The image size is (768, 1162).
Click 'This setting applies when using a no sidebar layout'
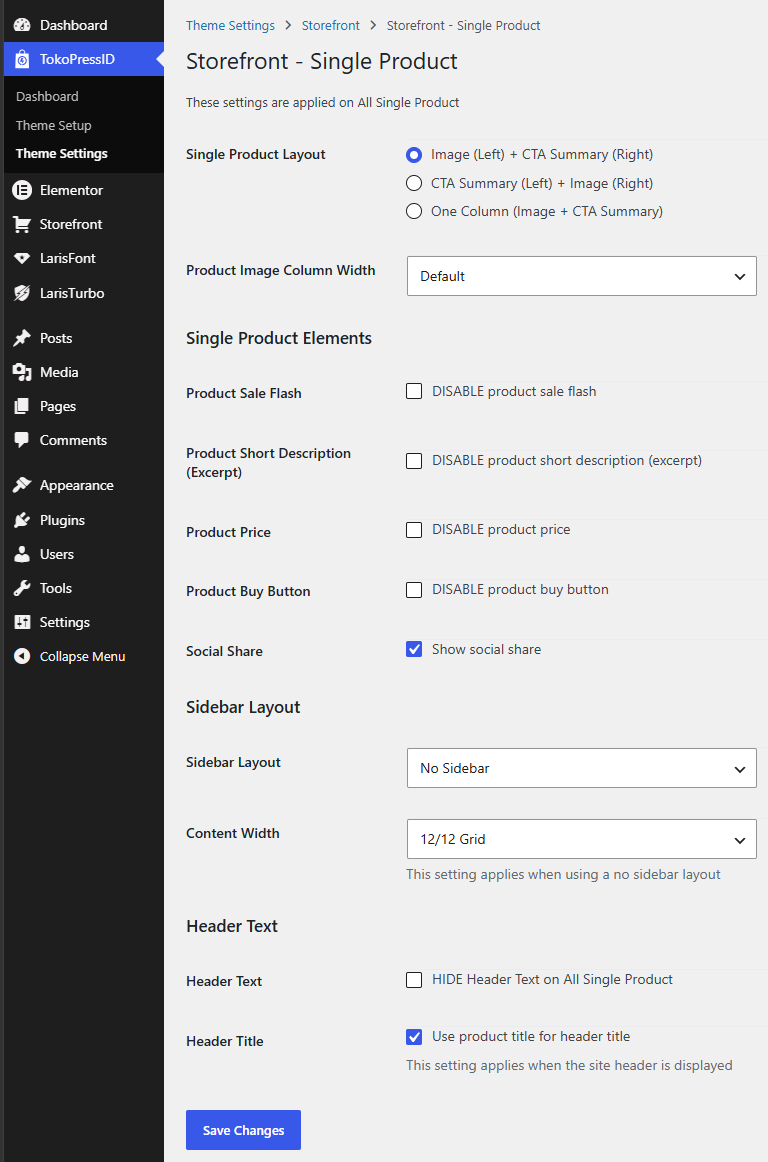(563, 874)
